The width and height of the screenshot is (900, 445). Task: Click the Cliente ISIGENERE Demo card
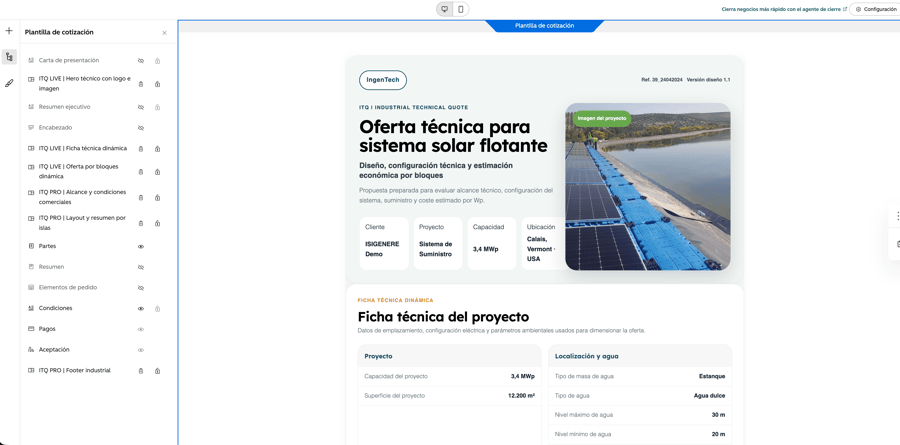384,243
